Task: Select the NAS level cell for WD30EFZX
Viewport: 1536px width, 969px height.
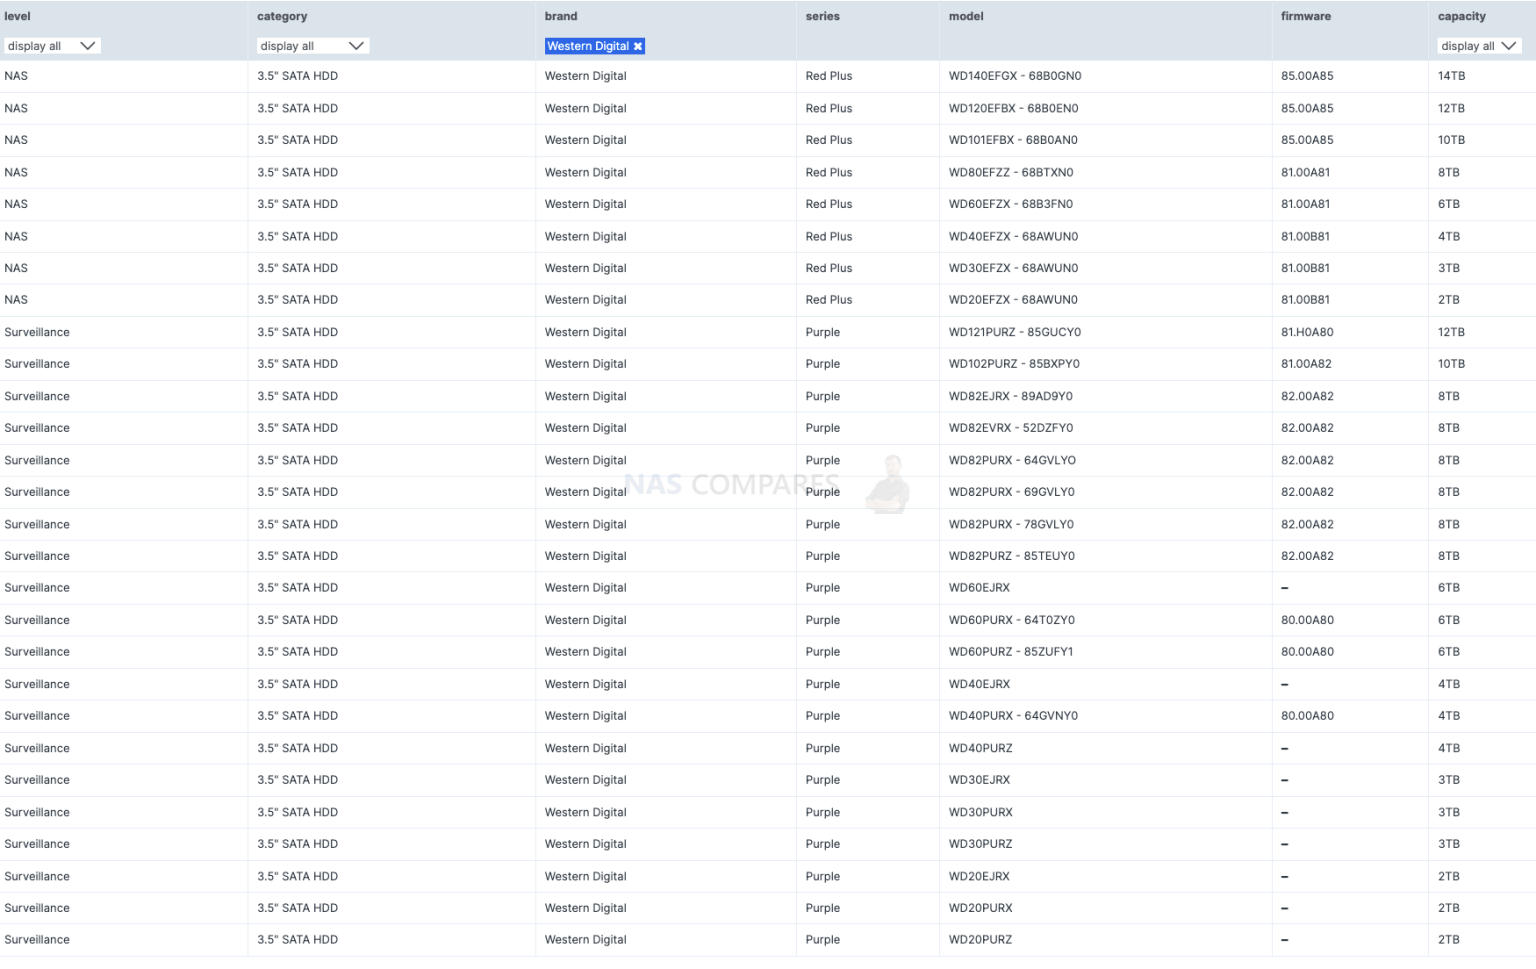Action: tap(16, 267)
